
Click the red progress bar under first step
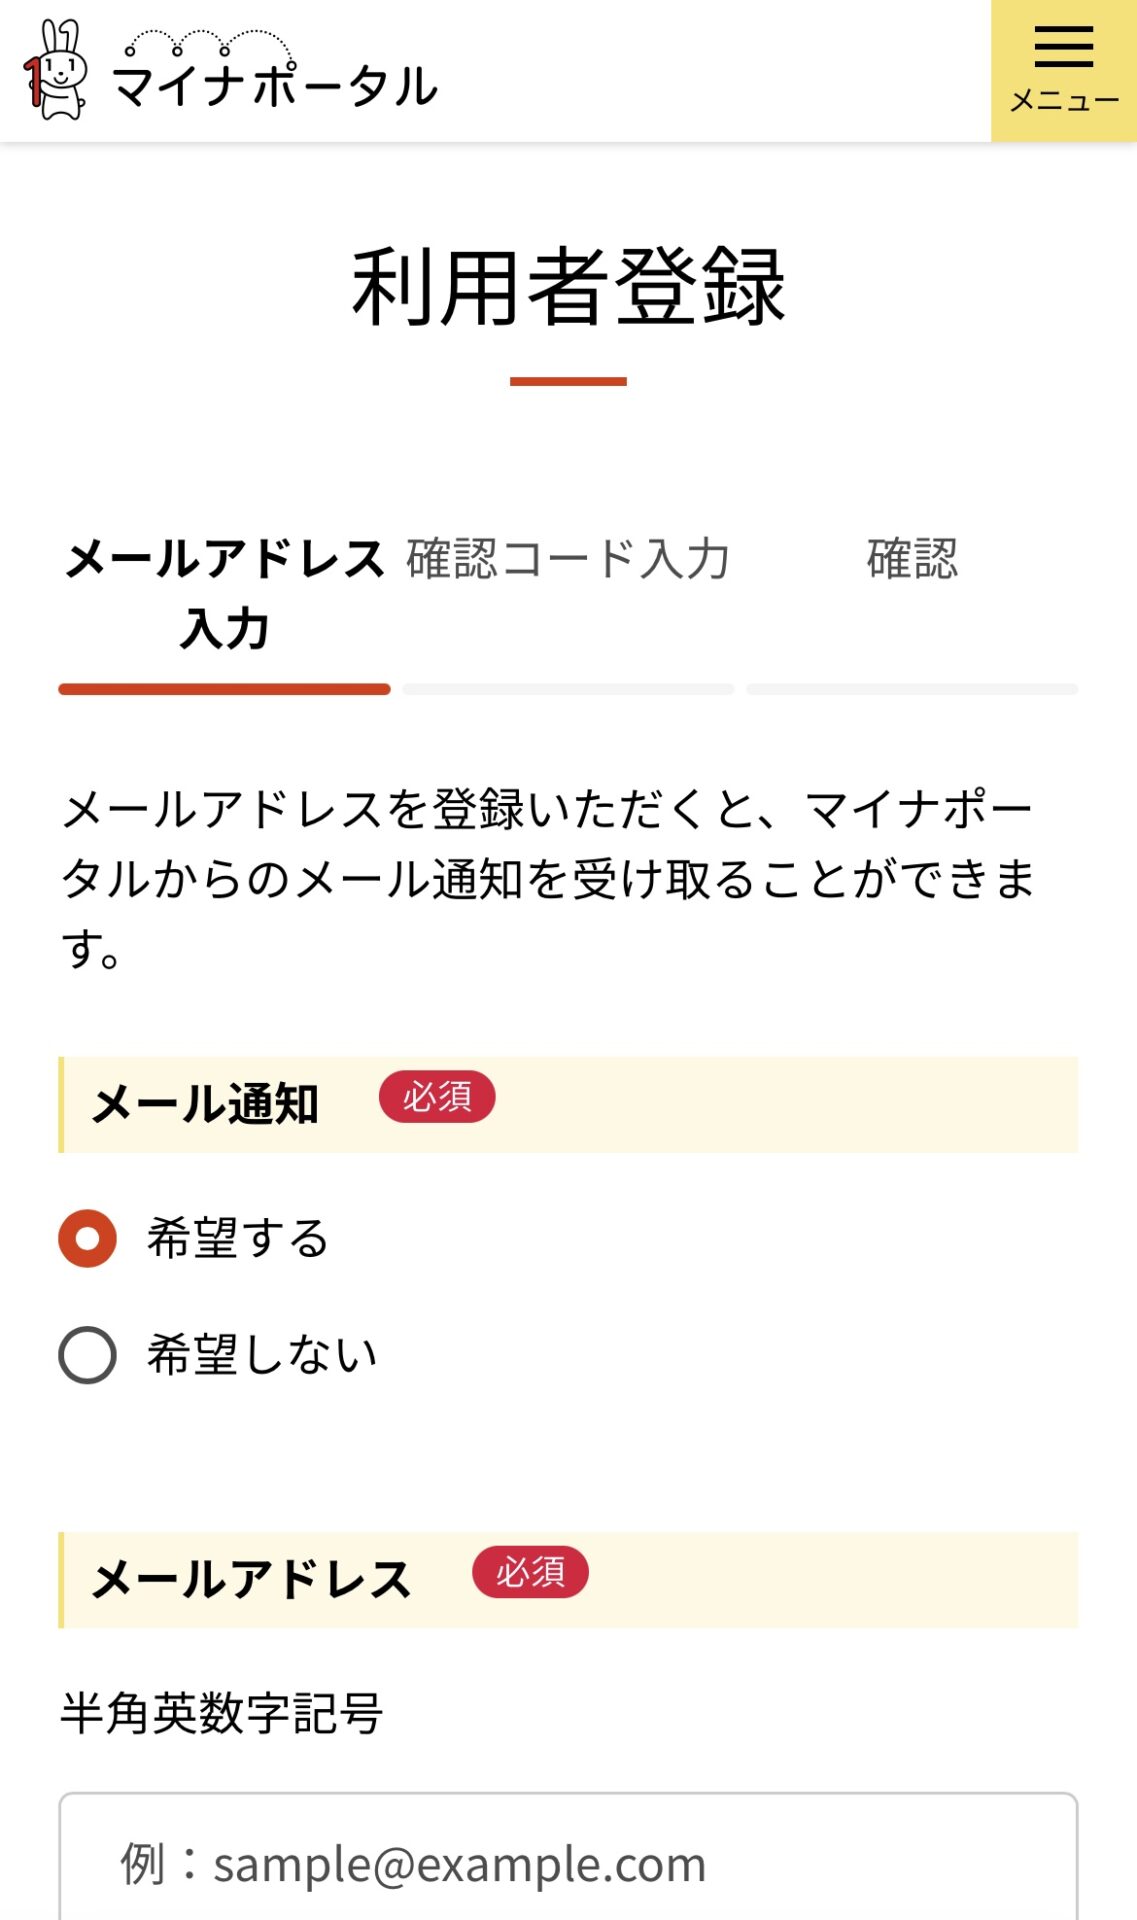coord(224,689)
